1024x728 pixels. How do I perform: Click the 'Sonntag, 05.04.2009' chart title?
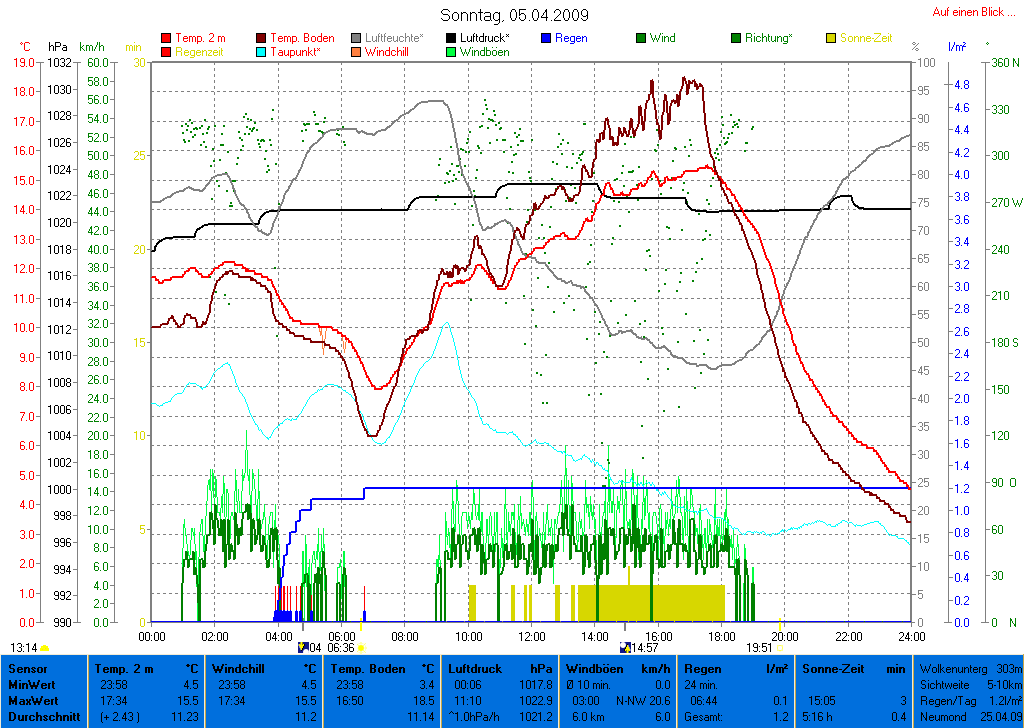click(x=514, y=15)
